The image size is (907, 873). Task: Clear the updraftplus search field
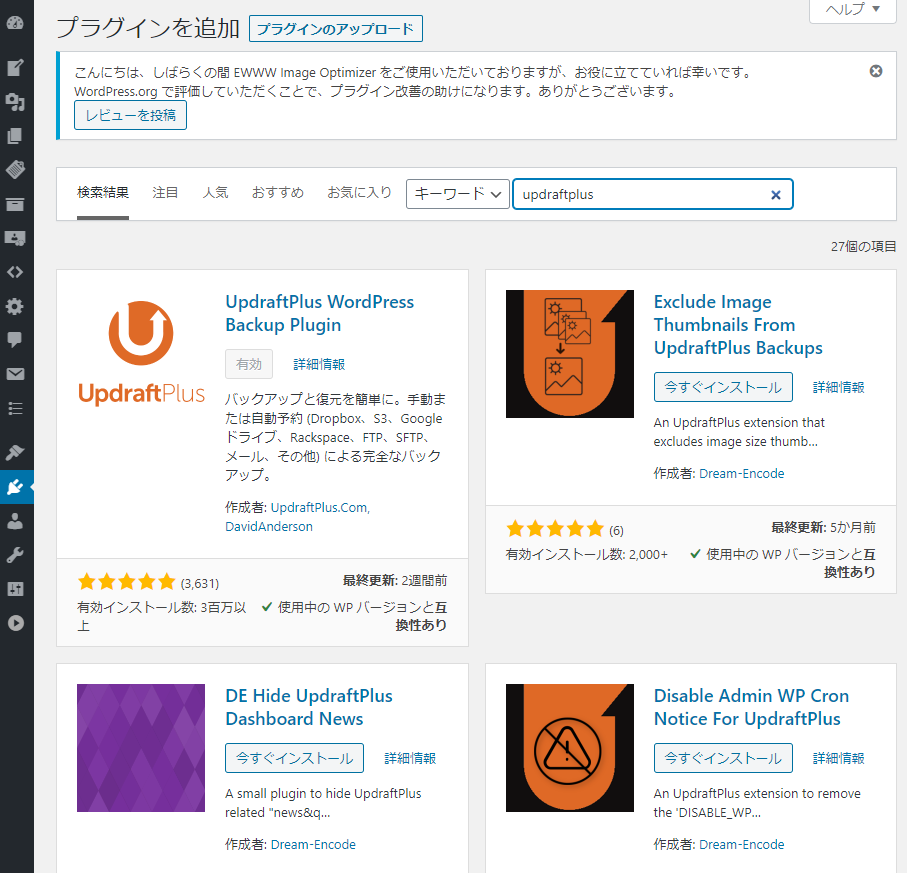point(776,195)
